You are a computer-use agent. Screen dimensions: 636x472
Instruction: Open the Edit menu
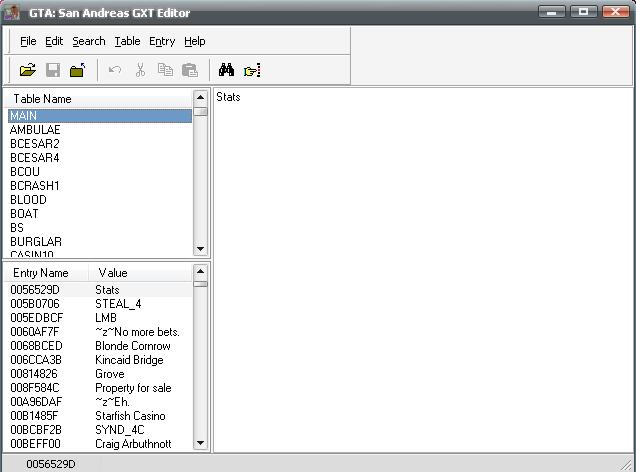click(x=54, y=41)
